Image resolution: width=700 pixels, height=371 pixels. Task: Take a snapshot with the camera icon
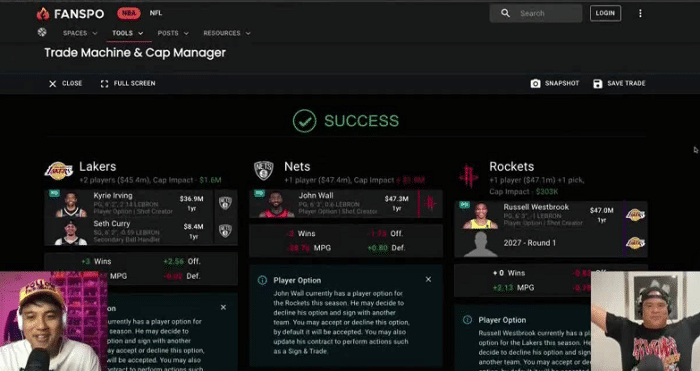click(x=535, y=83)
